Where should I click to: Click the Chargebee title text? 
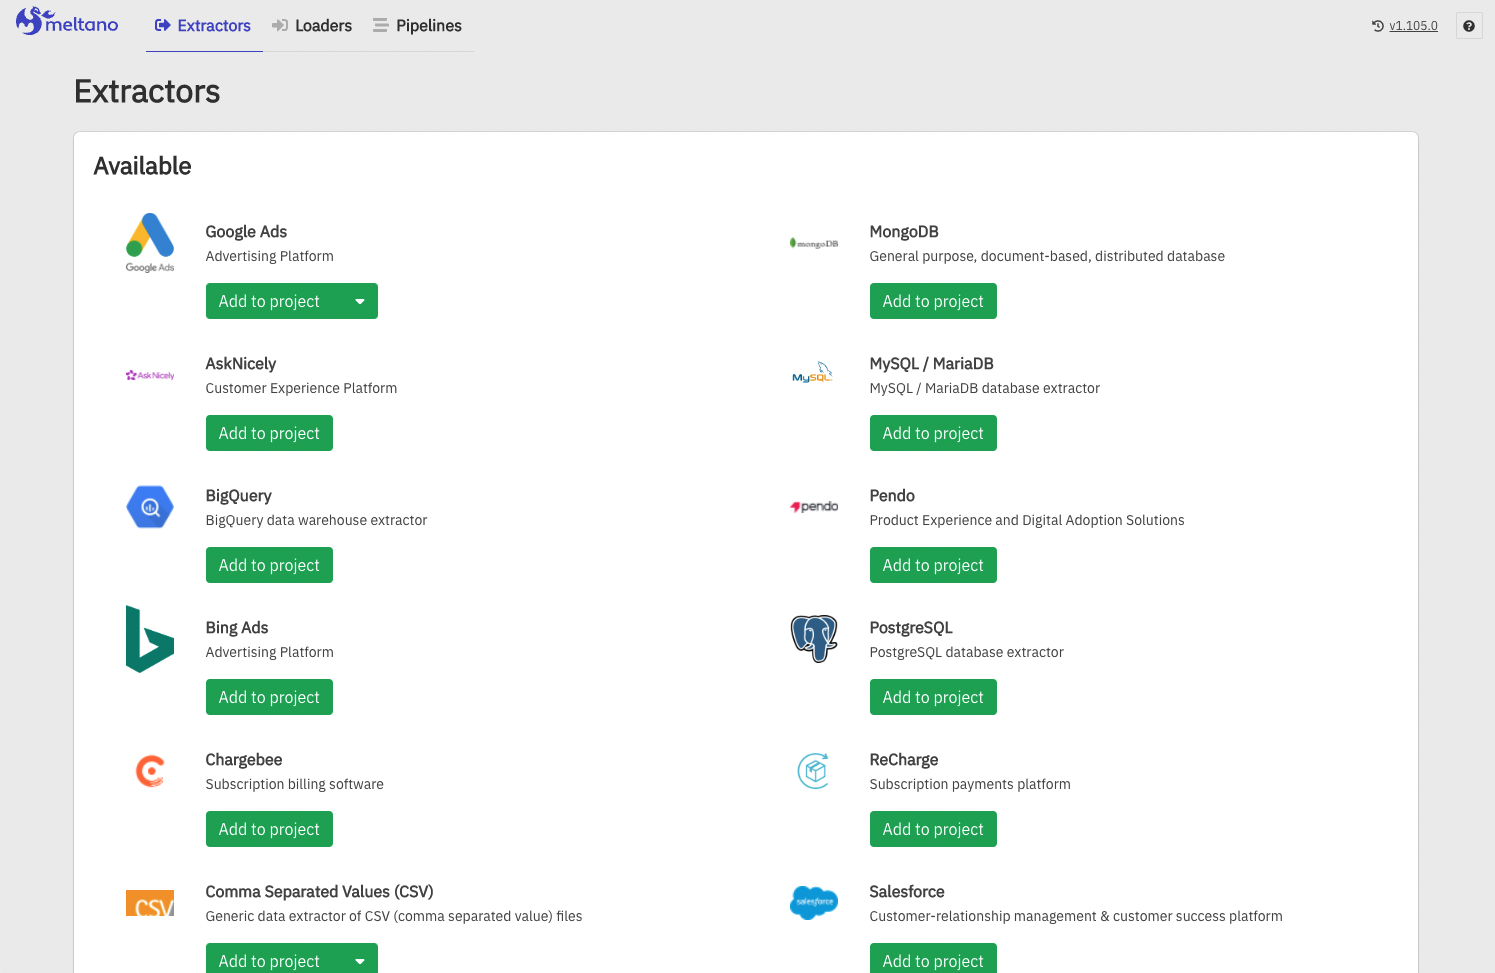244,760
